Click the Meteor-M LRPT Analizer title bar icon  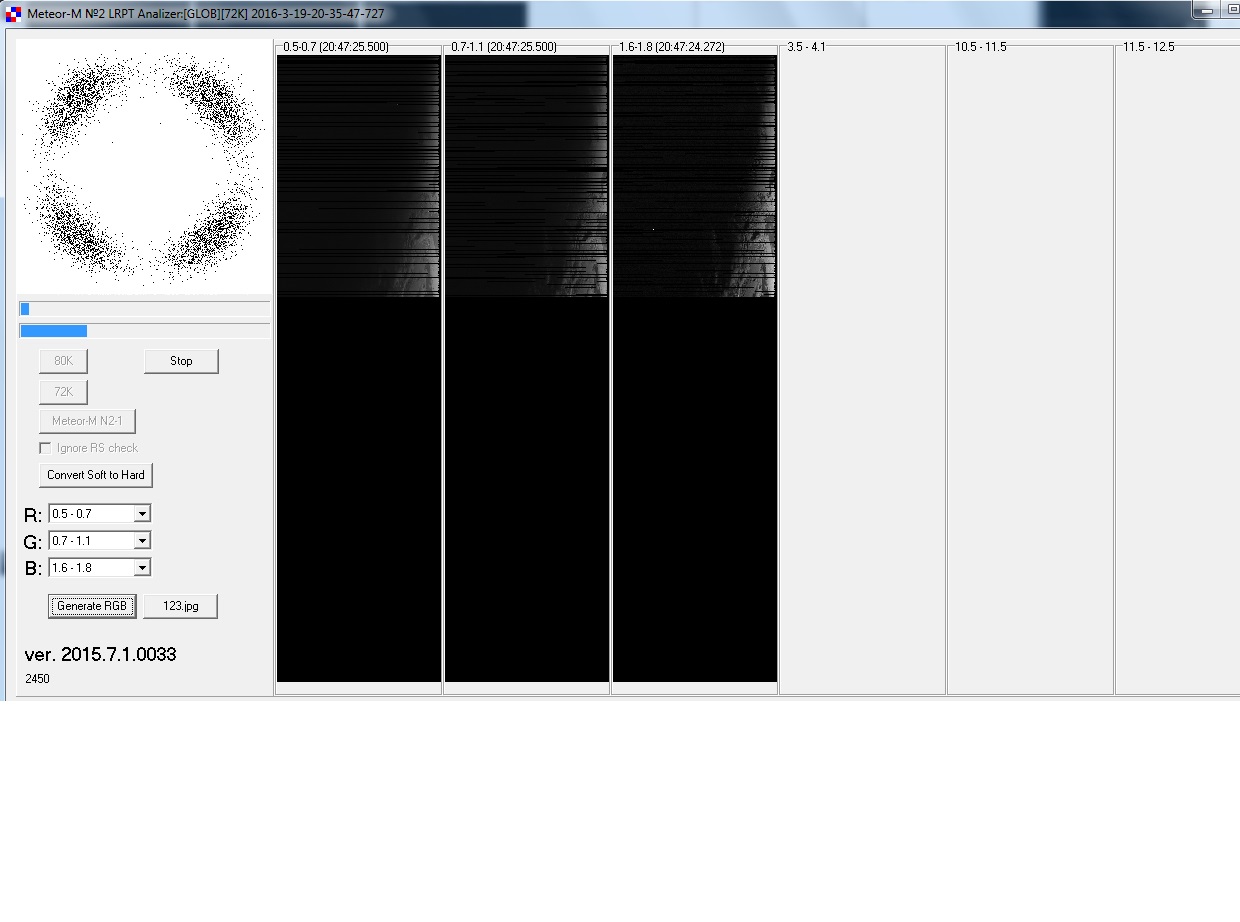[13, 14]
